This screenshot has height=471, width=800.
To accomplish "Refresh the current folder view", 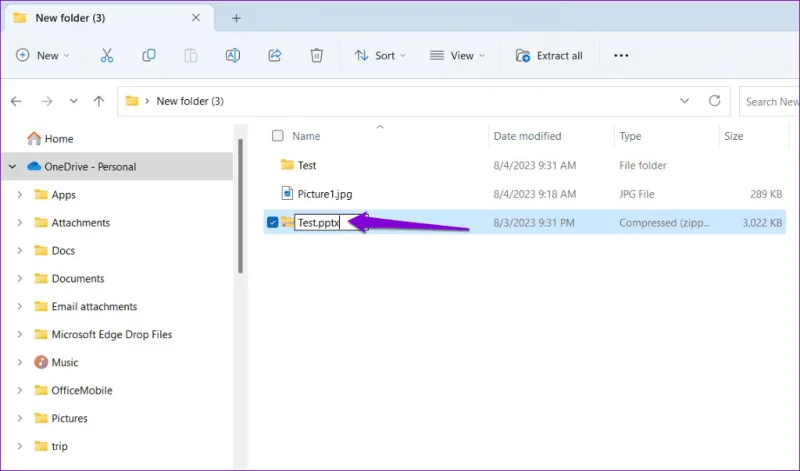I will pos(714,101).
